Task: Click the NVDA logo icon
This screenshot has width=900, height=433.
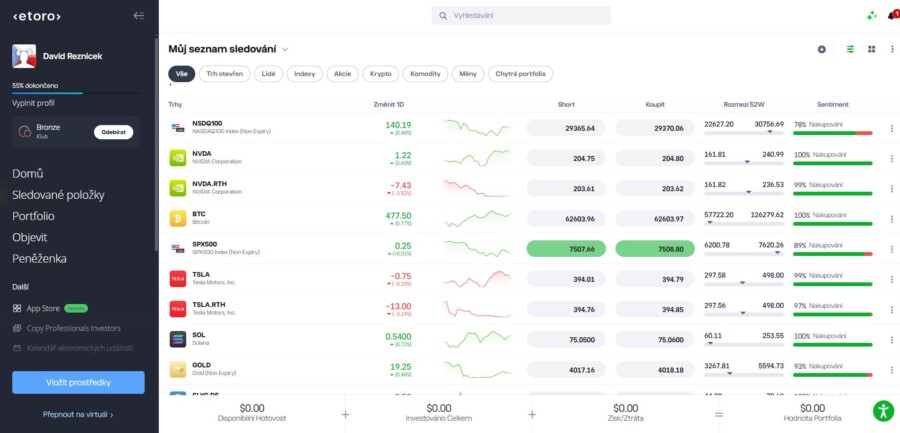Action: [x=178, y=158]
